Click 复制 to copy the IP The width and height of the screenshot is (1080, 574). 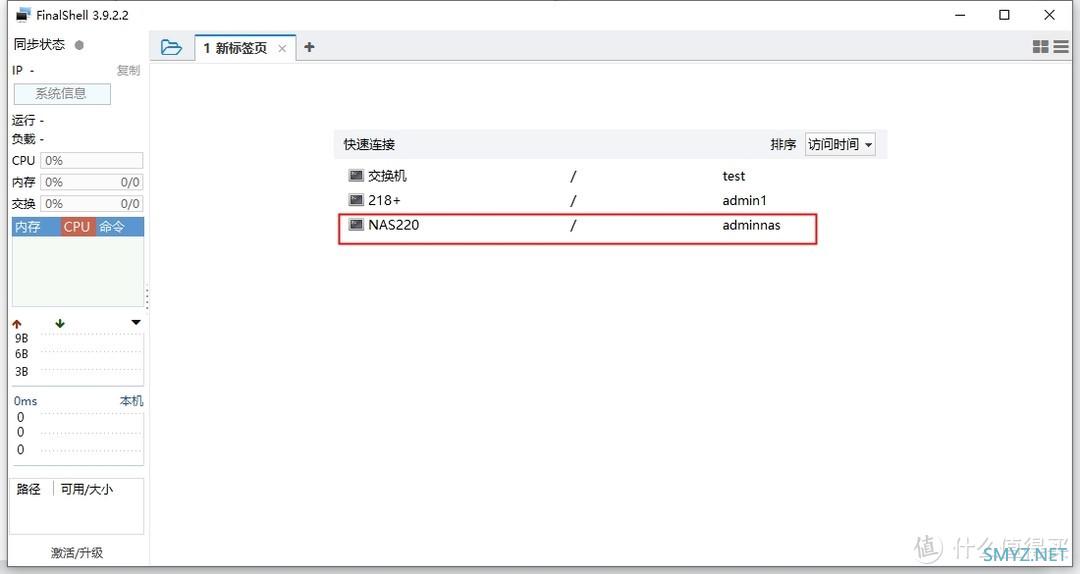[128, 70]
